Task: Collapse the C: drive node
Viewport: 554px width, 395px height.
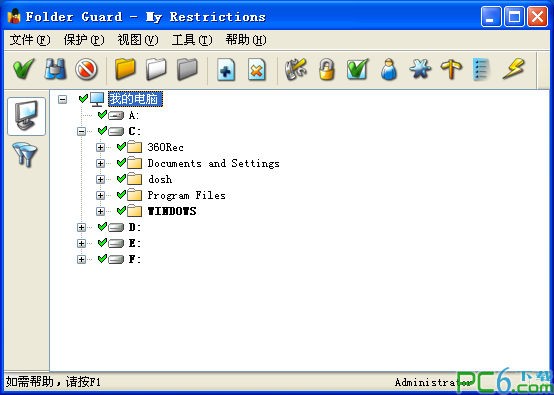Action: click(81, 131)
